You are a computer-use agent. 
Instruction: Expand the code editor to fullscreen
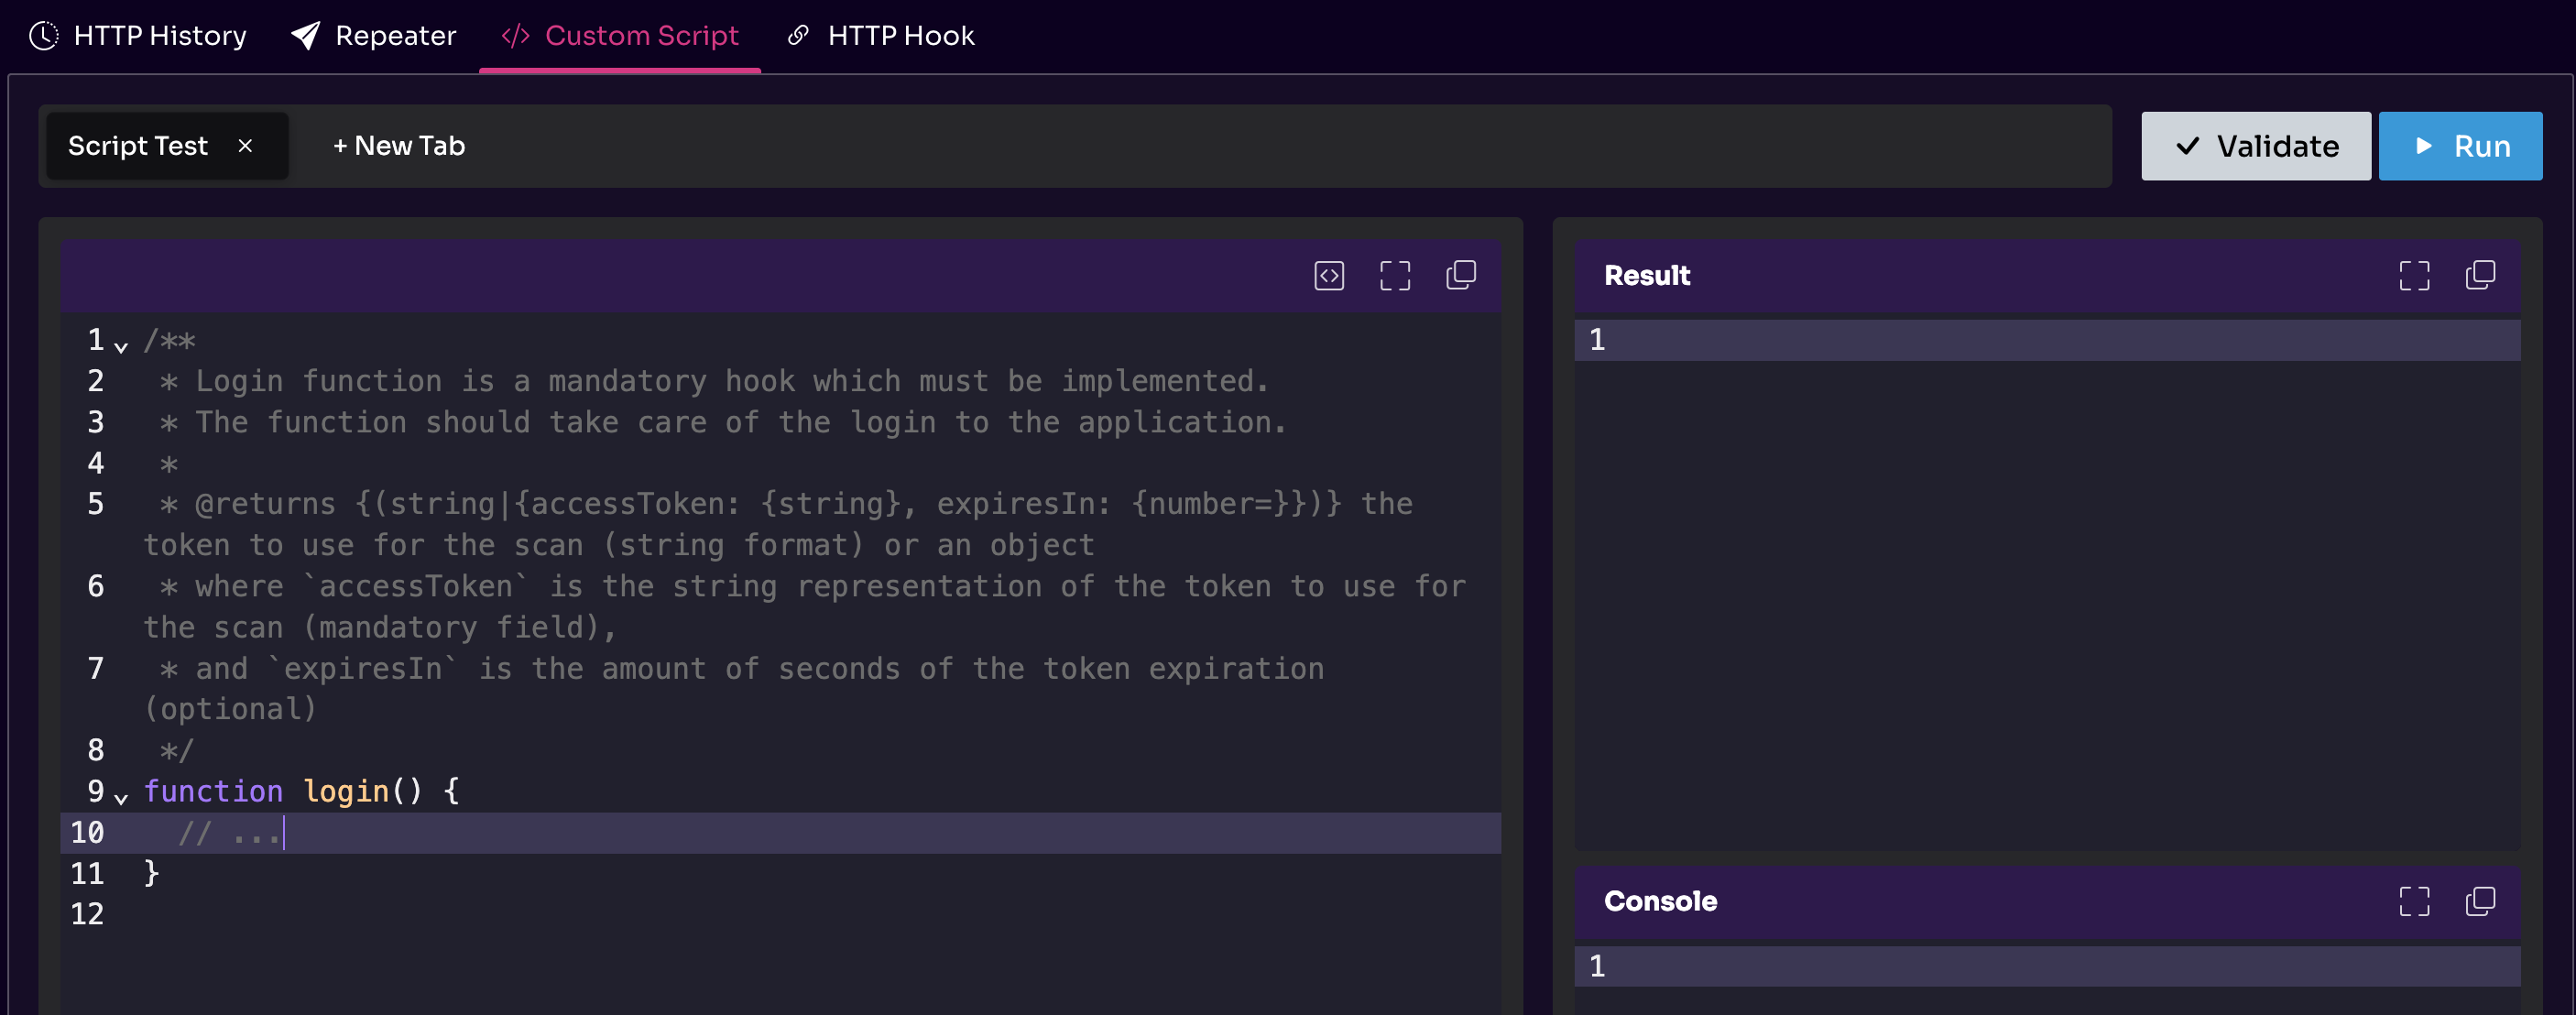point(1395,275)
